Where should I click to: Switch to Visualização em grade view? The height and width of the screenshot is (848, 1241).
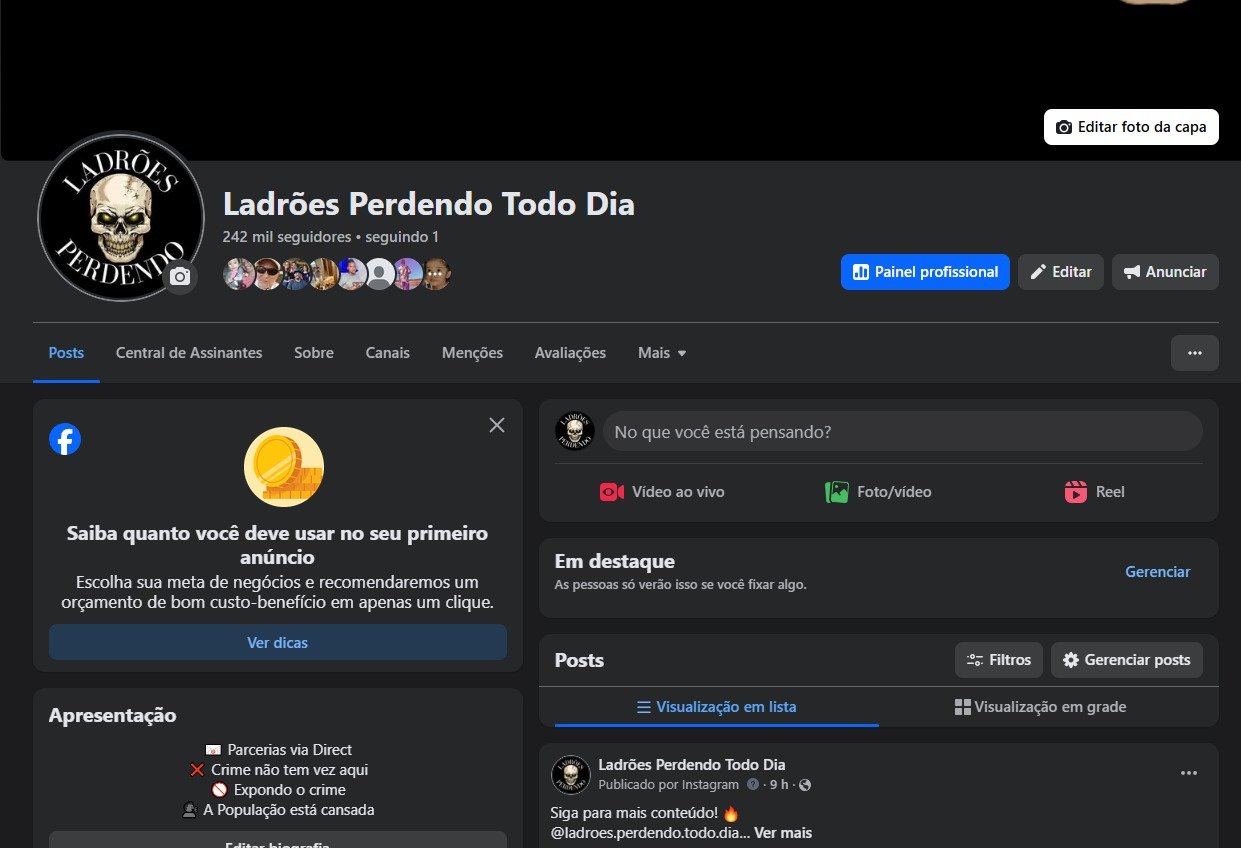tap(1040, 707)
